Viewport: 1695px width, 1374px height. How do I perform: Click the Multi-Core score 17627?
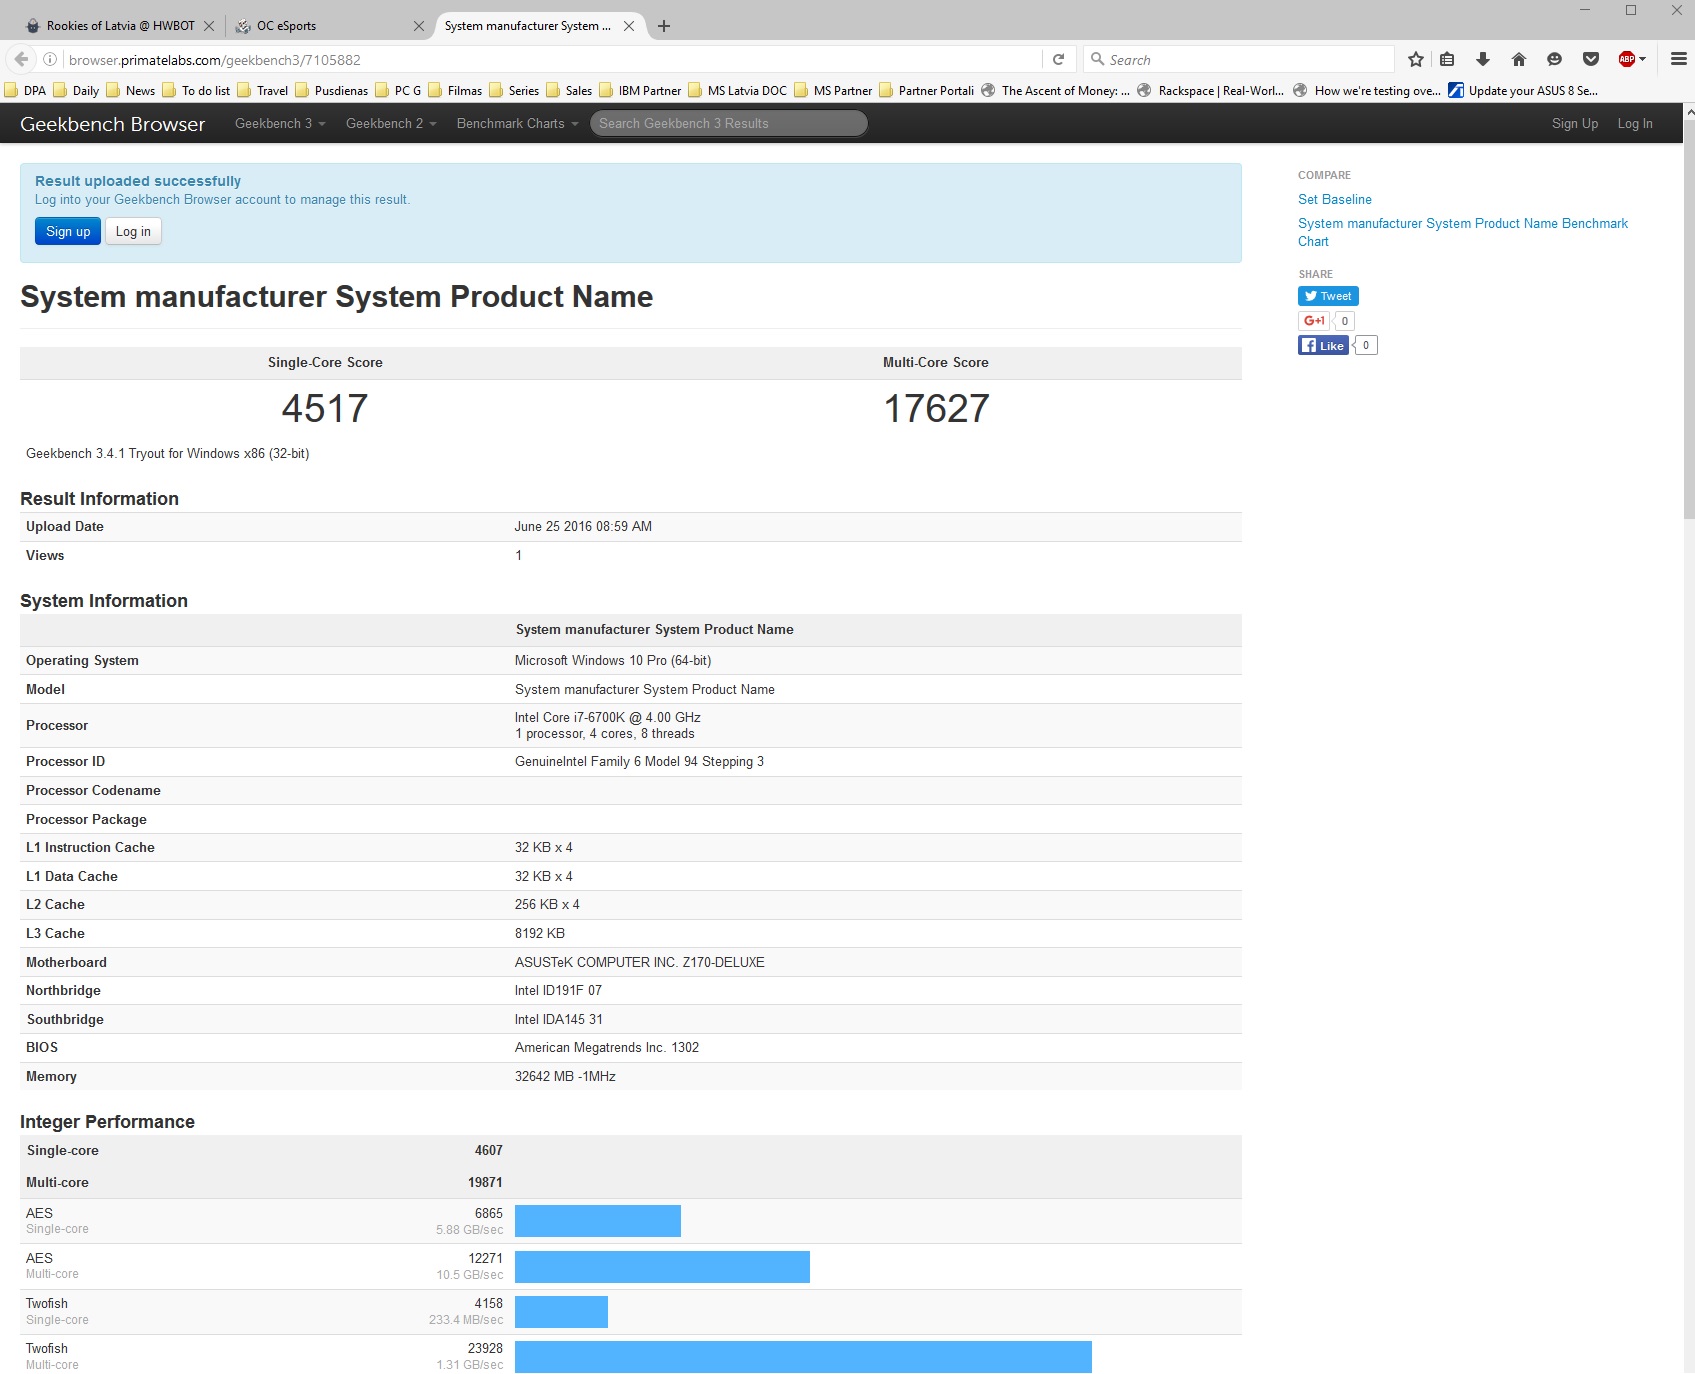[936, 408]
